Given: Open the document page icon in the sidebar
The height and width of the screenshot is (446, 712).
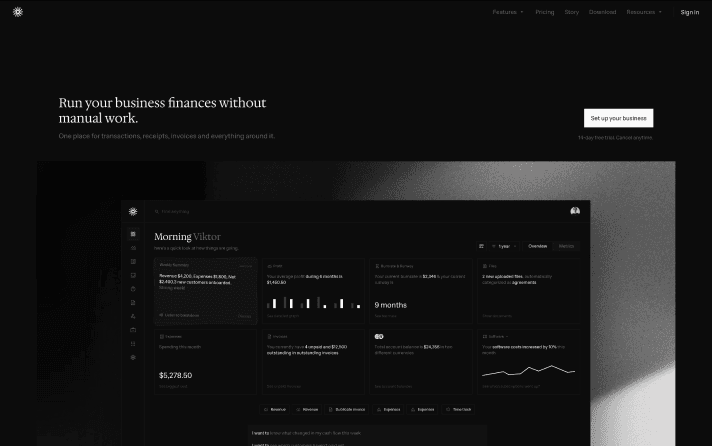Looking at the screenshot, I should click(133, 302).
